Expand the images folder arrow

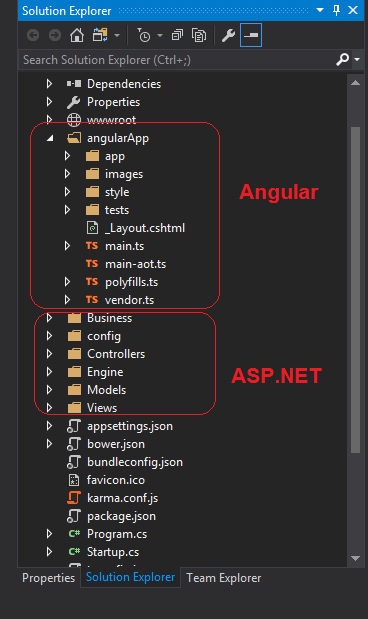click(68, 174)
